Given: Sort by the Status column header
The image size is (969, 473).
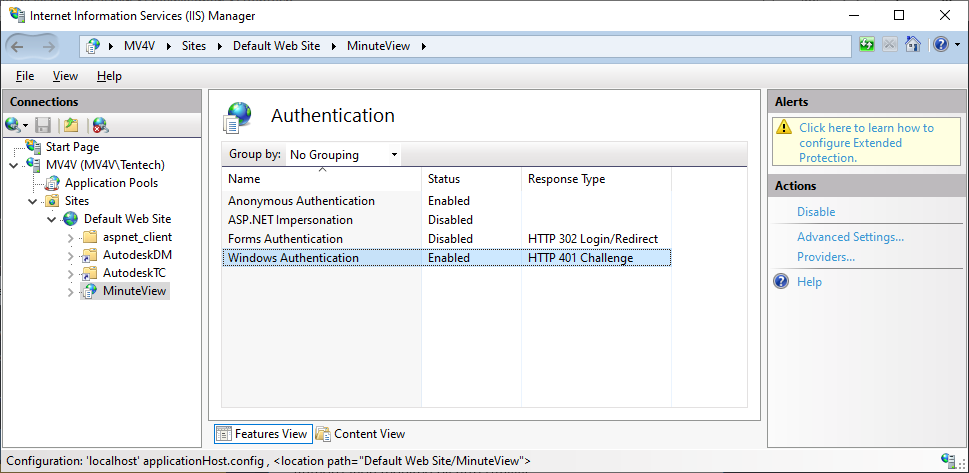Looking at the screenshot, I should pyautogui.click(x=472, y=179).
